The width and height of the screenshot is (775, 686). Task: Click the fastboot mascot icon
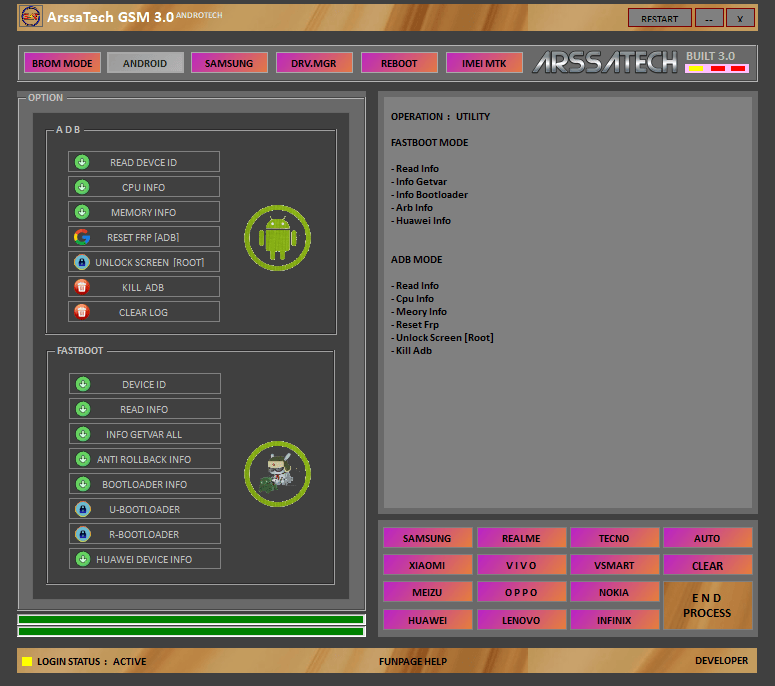tap(277, 473)
